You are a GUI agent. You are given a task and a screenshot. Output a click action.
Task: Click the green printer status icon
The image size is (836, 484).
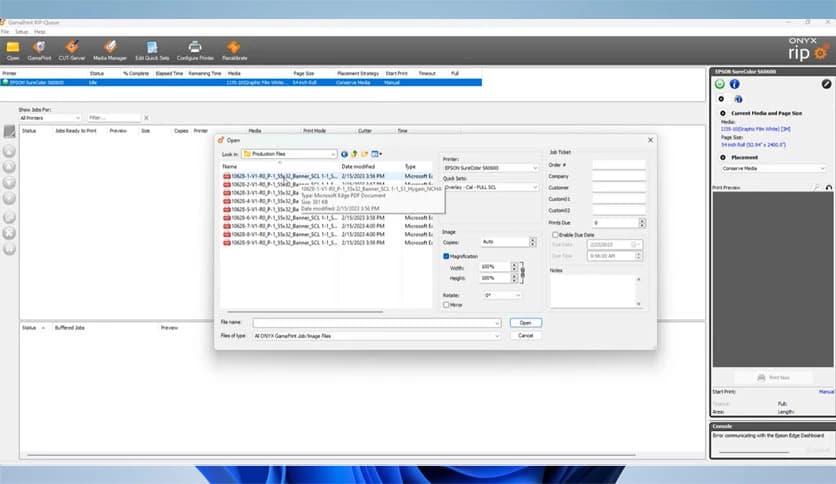(x=720, y=84)
